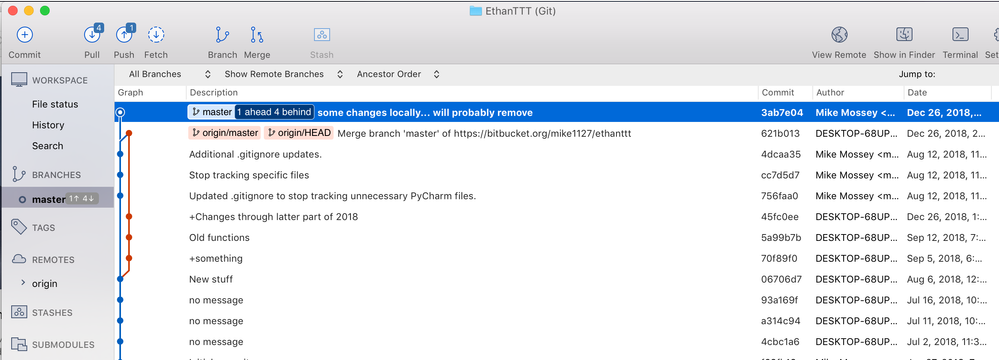
Task: Select History in sidebar
Action: [48, 125]
